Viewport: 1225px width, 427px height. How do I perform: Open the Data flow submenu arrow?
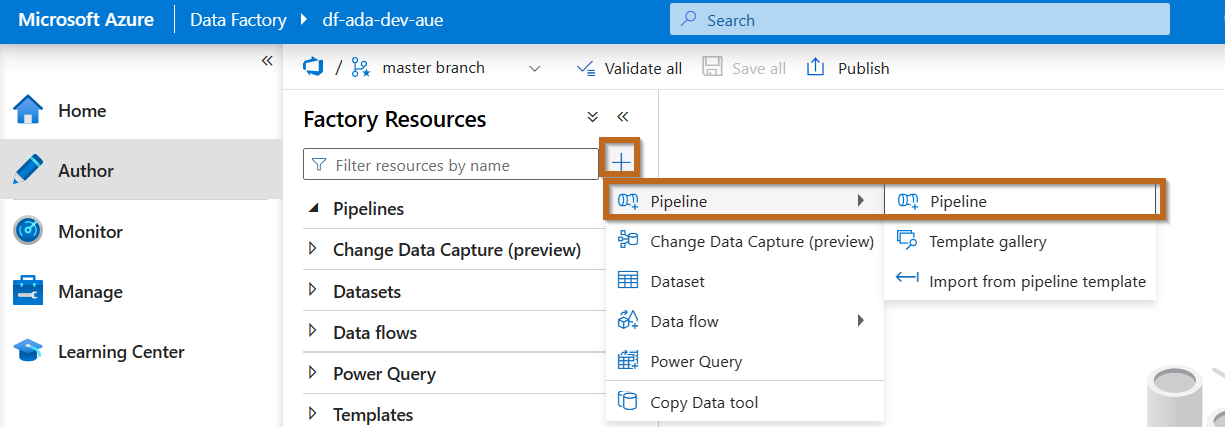point(860,321)
